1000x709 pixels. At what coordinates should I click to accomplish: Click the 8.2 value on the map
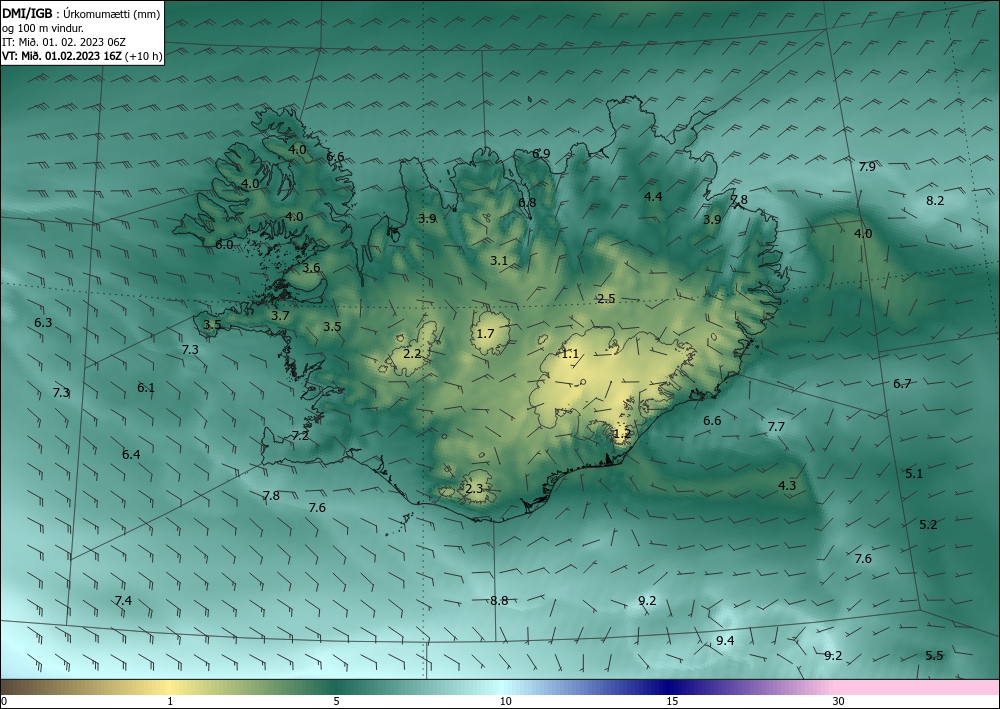(935, 200)
